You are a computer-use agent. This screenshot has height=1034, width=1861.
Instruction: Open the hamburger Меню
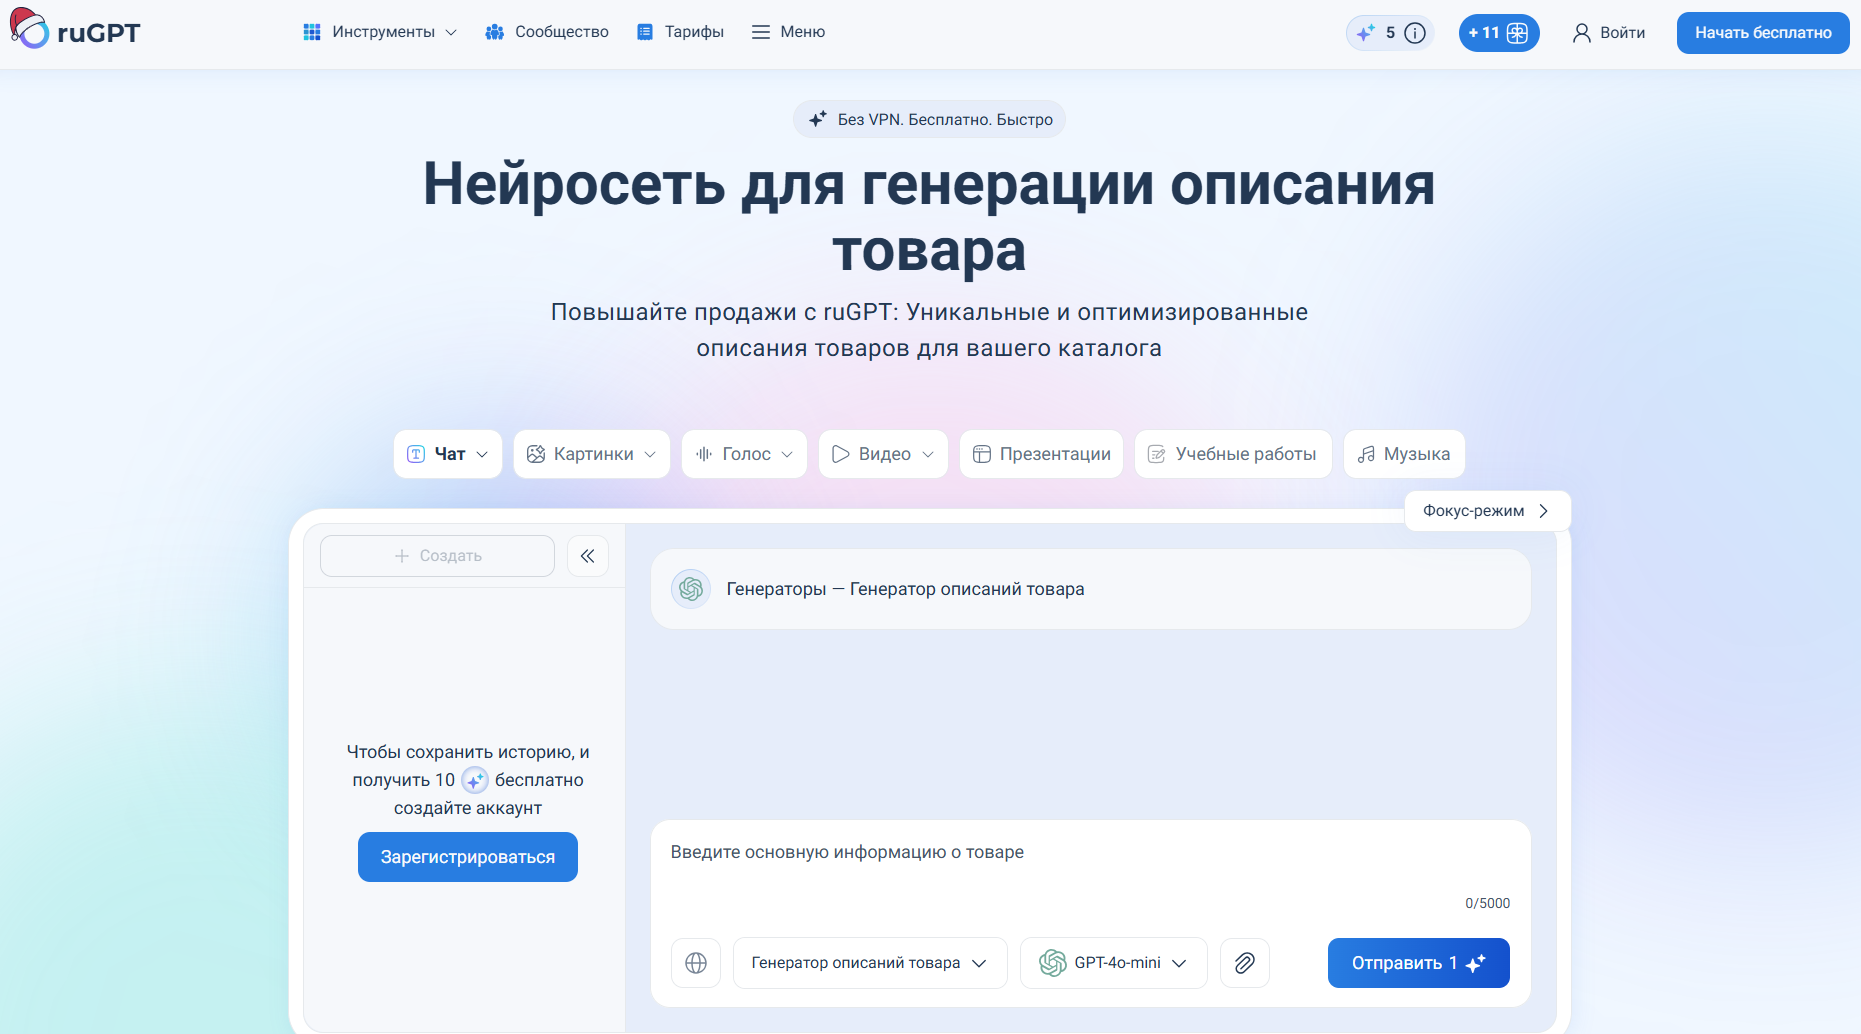pyautogui.click(x=788, y=32)
